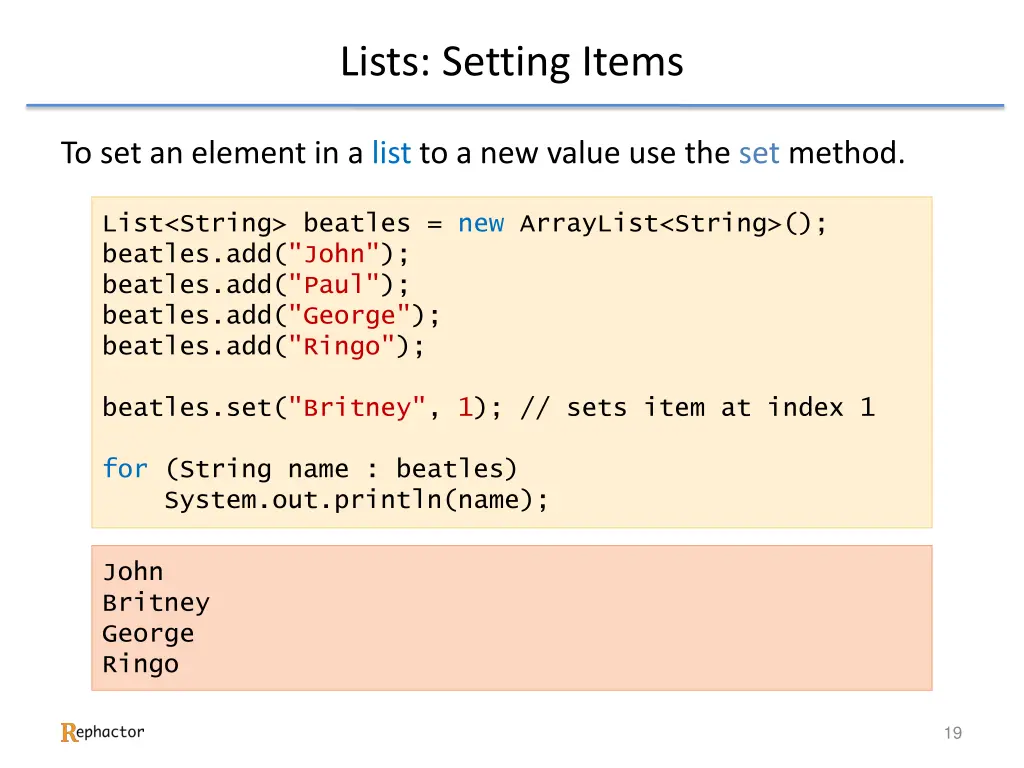
Task: Click the comment '// sets item at index 1'
Action: pos(697,408)
